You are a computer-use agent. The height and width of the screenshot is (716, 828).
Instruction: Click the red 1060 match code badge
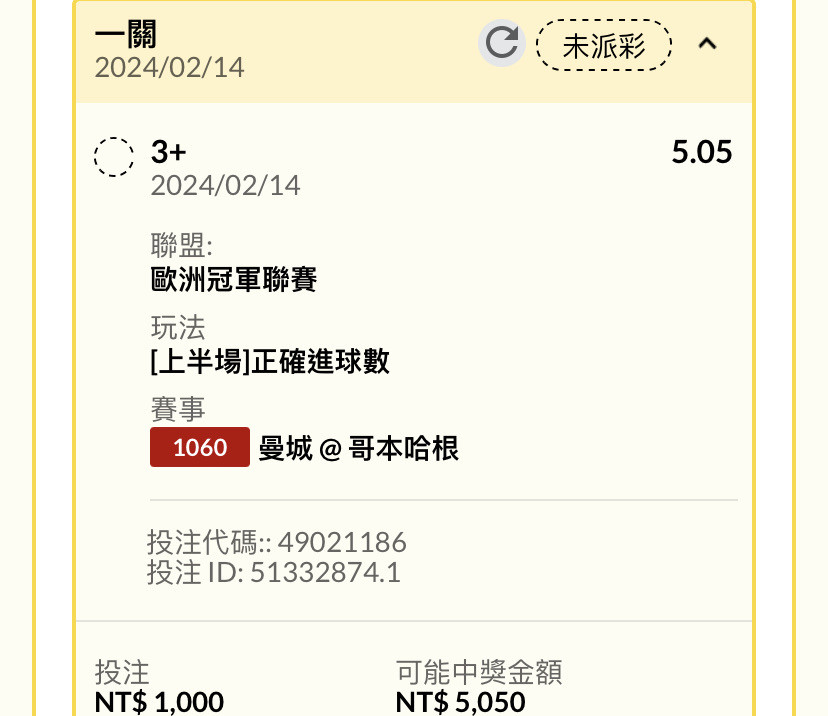click(x=200, y=447)
